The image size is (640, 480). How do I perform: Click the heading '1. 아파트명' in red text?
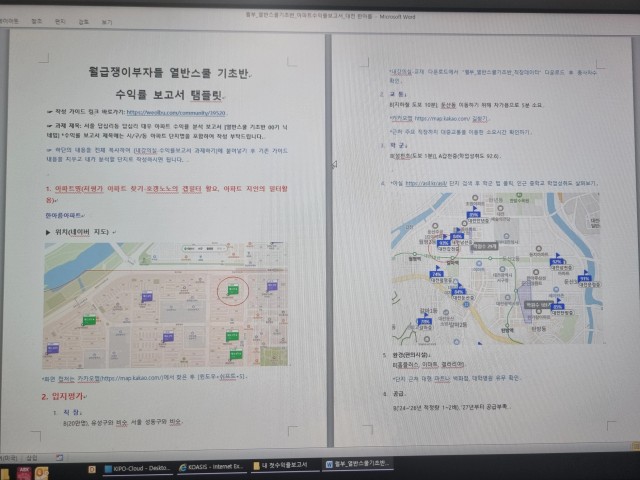tap(167, 194)
